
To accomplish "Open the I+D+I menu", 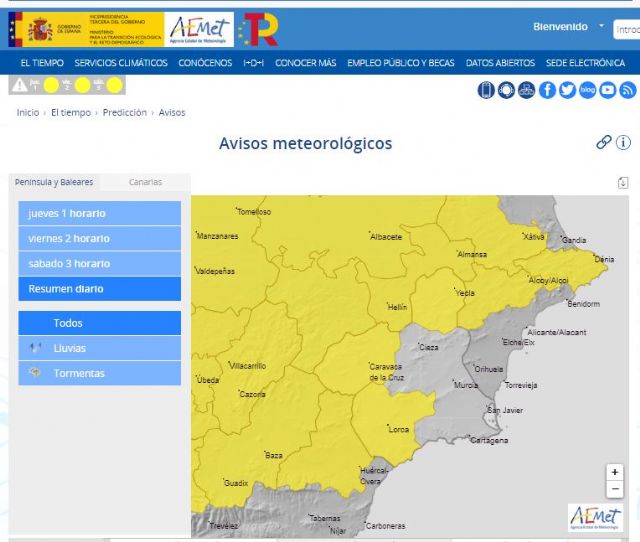I will [x=253, y=63].
